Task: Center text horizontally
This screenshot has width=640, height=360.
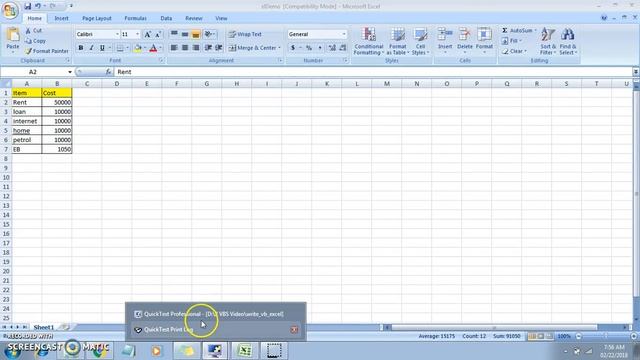Action: [185, 48]
